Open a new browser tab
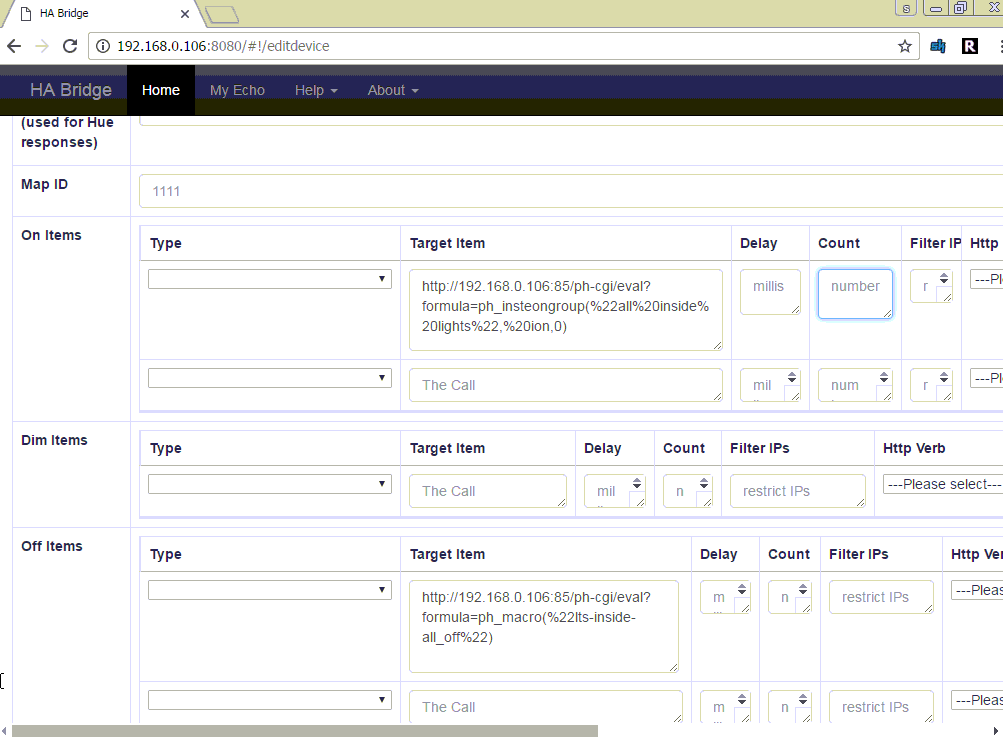The width and height of the screenshot is (1003, 739). point(221,14)
